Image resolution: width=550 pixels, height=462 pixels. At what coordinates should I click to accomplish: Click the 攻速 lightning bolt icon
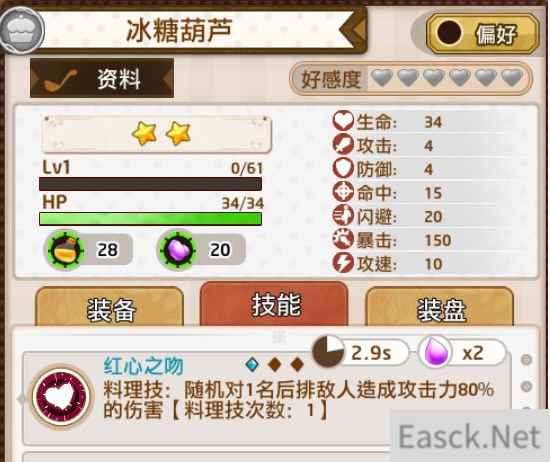pos(343,263)
